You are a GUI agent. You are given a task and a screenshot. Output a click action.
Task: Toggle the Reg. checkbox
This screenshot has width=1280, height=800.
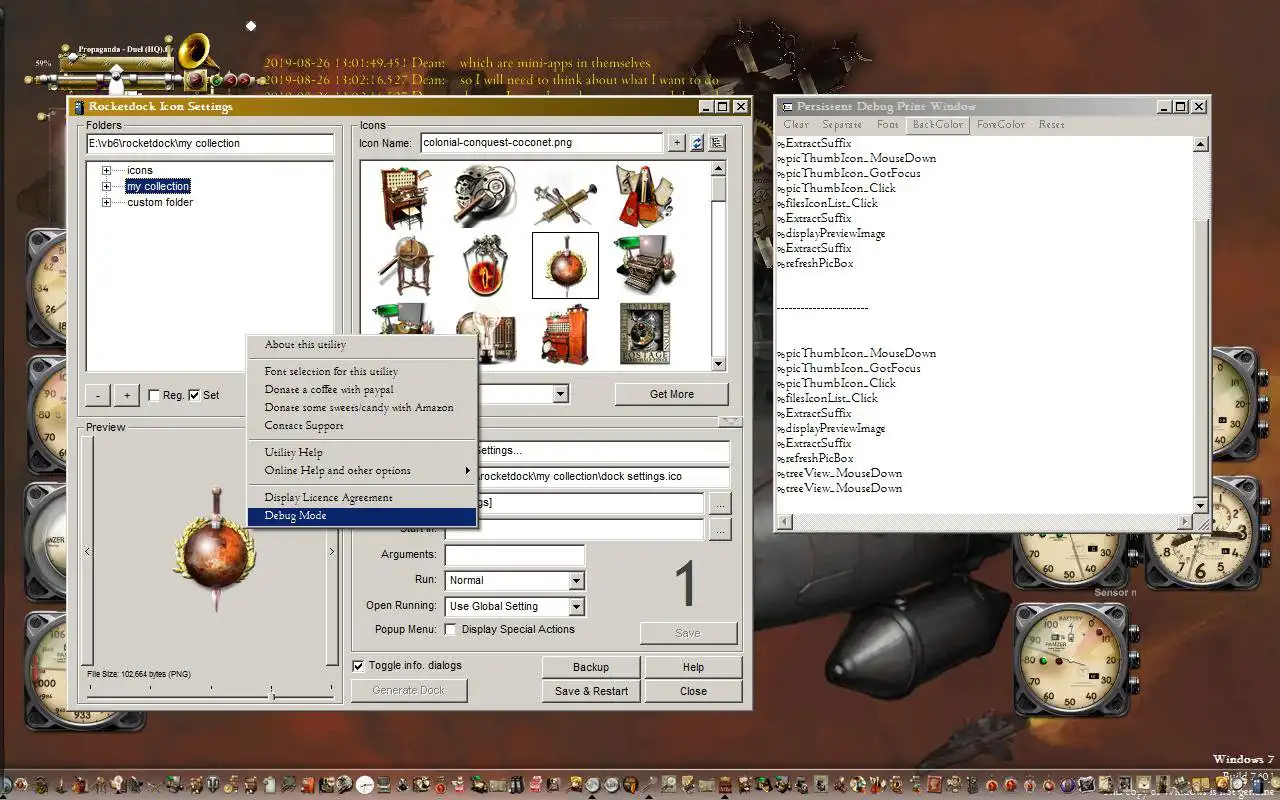pyautogui.click(x=154, y=395)
